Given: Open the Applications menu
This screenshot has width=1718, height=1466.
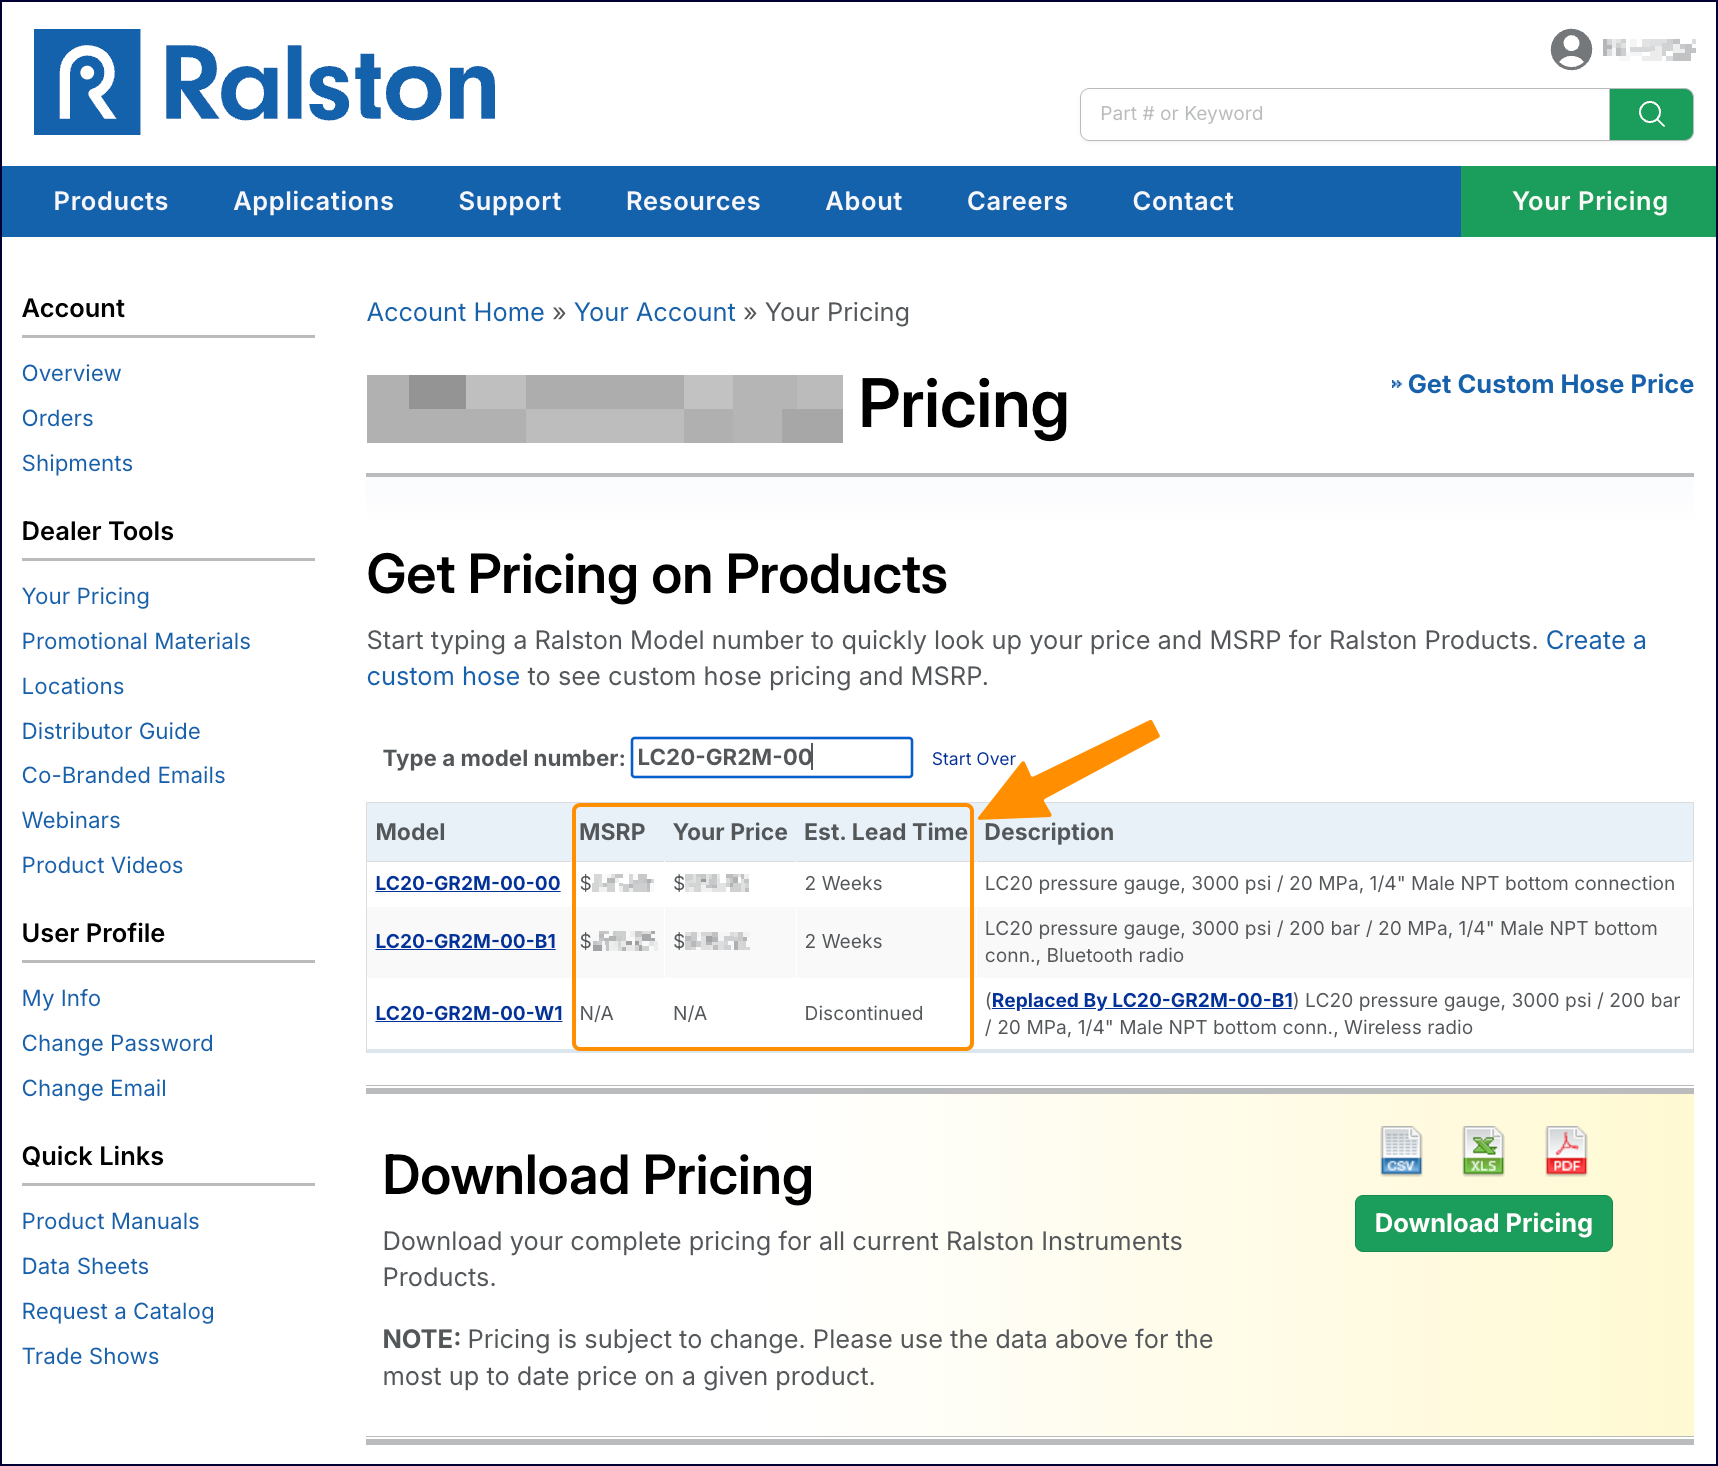Looking at the screenshot, I should pos(314,201).
